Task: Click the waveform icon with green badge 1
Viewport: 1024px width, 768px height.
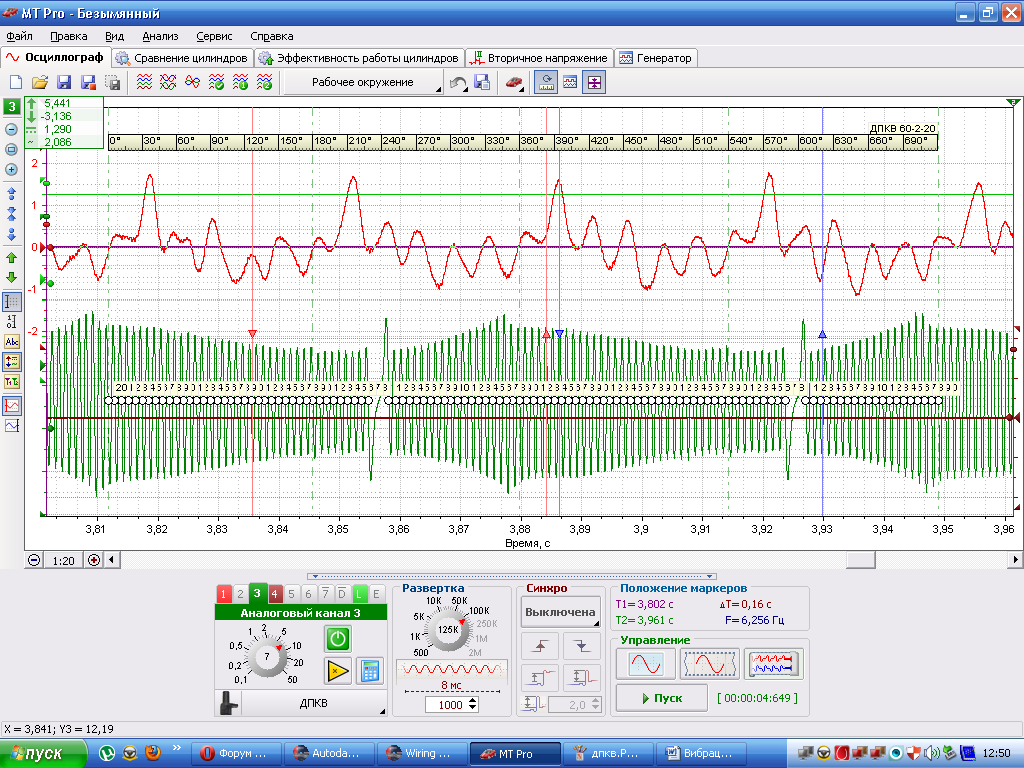Action: 240,82
